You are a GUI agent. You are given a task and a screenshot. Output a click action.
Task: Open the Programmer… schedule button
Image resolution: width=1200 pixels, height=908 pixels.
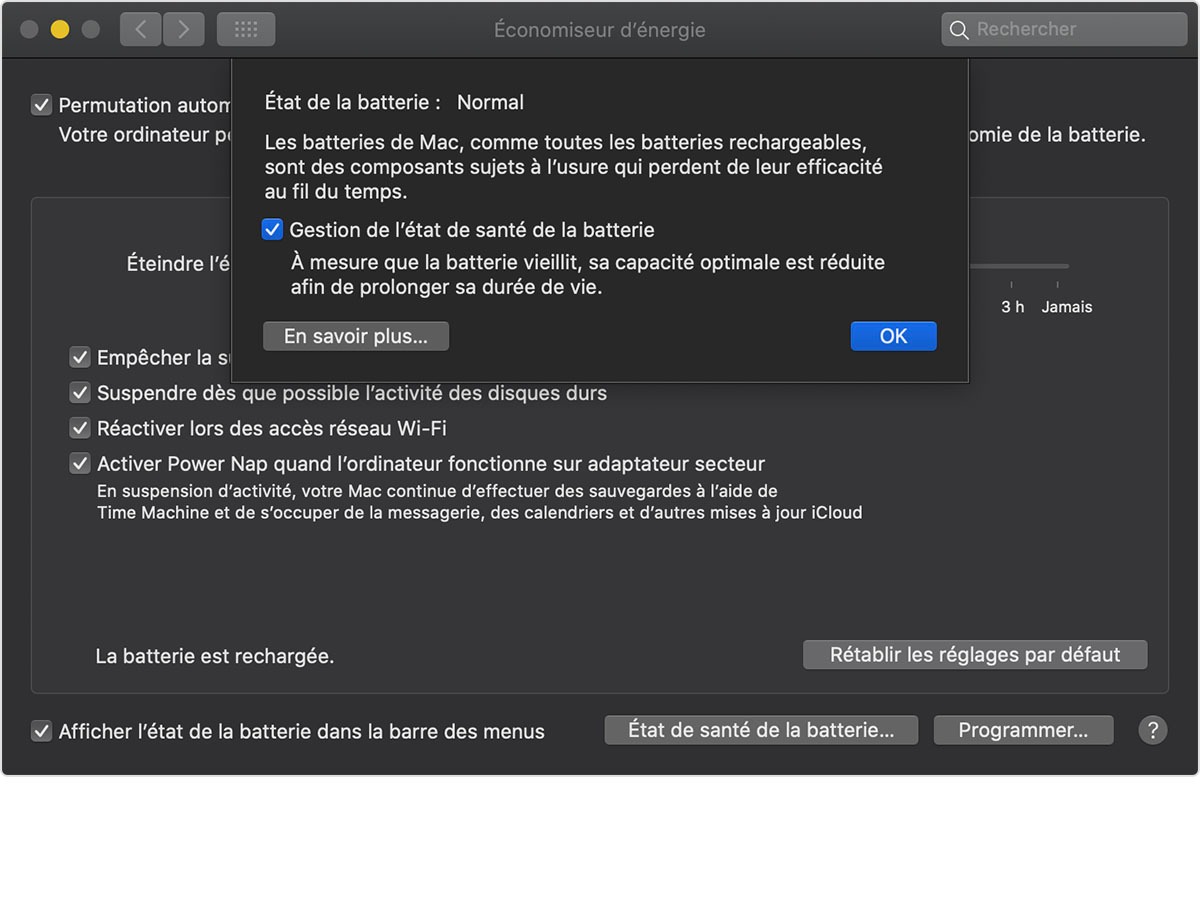point(1023,730)
